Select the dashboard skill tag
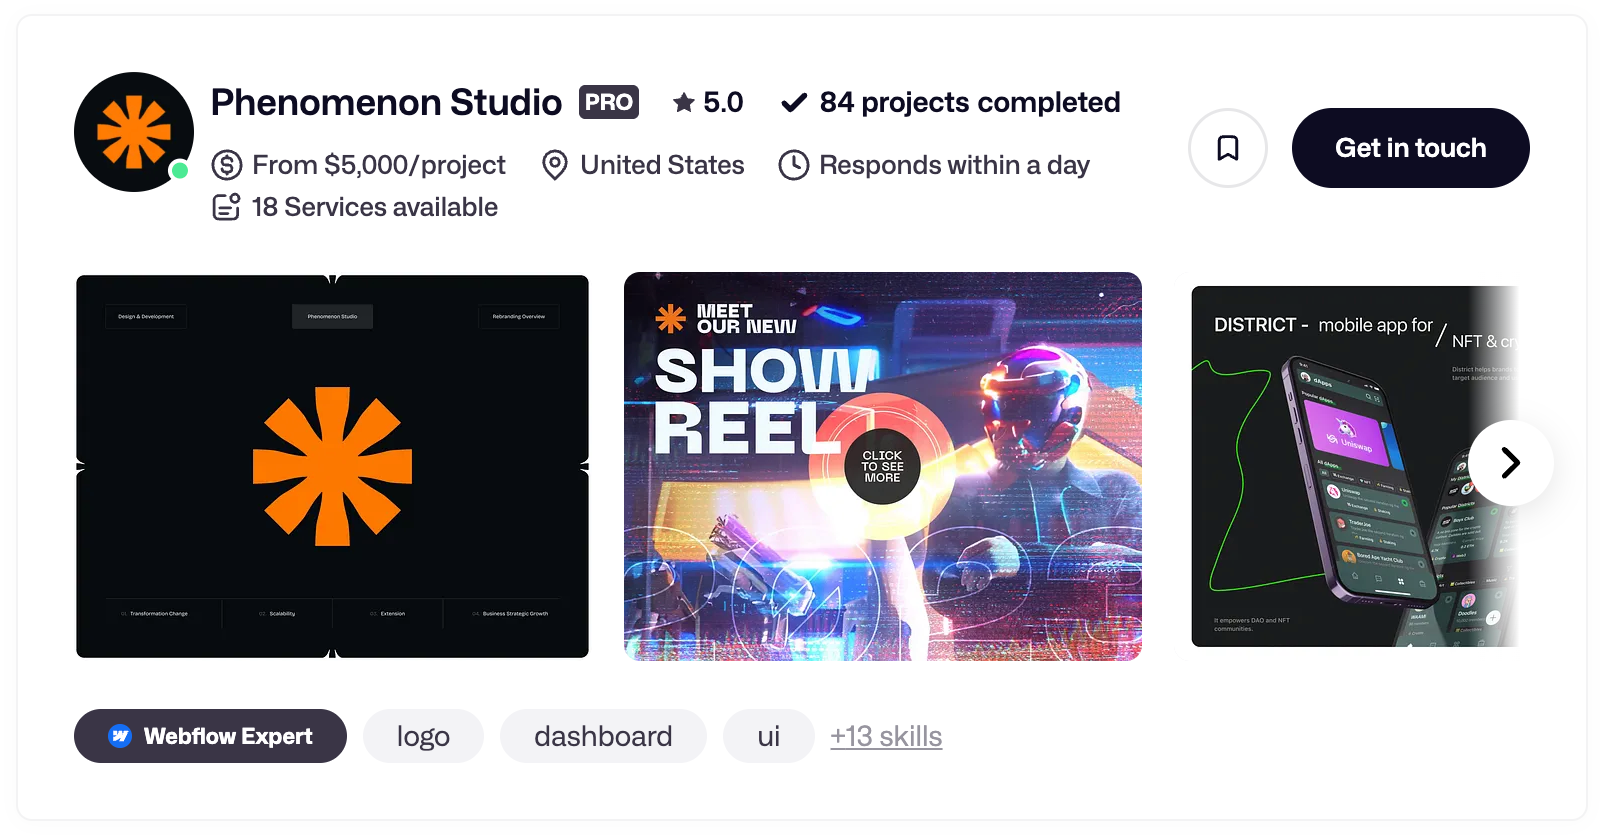This screenshot has width=1608, height=838. tap(603, 736)
